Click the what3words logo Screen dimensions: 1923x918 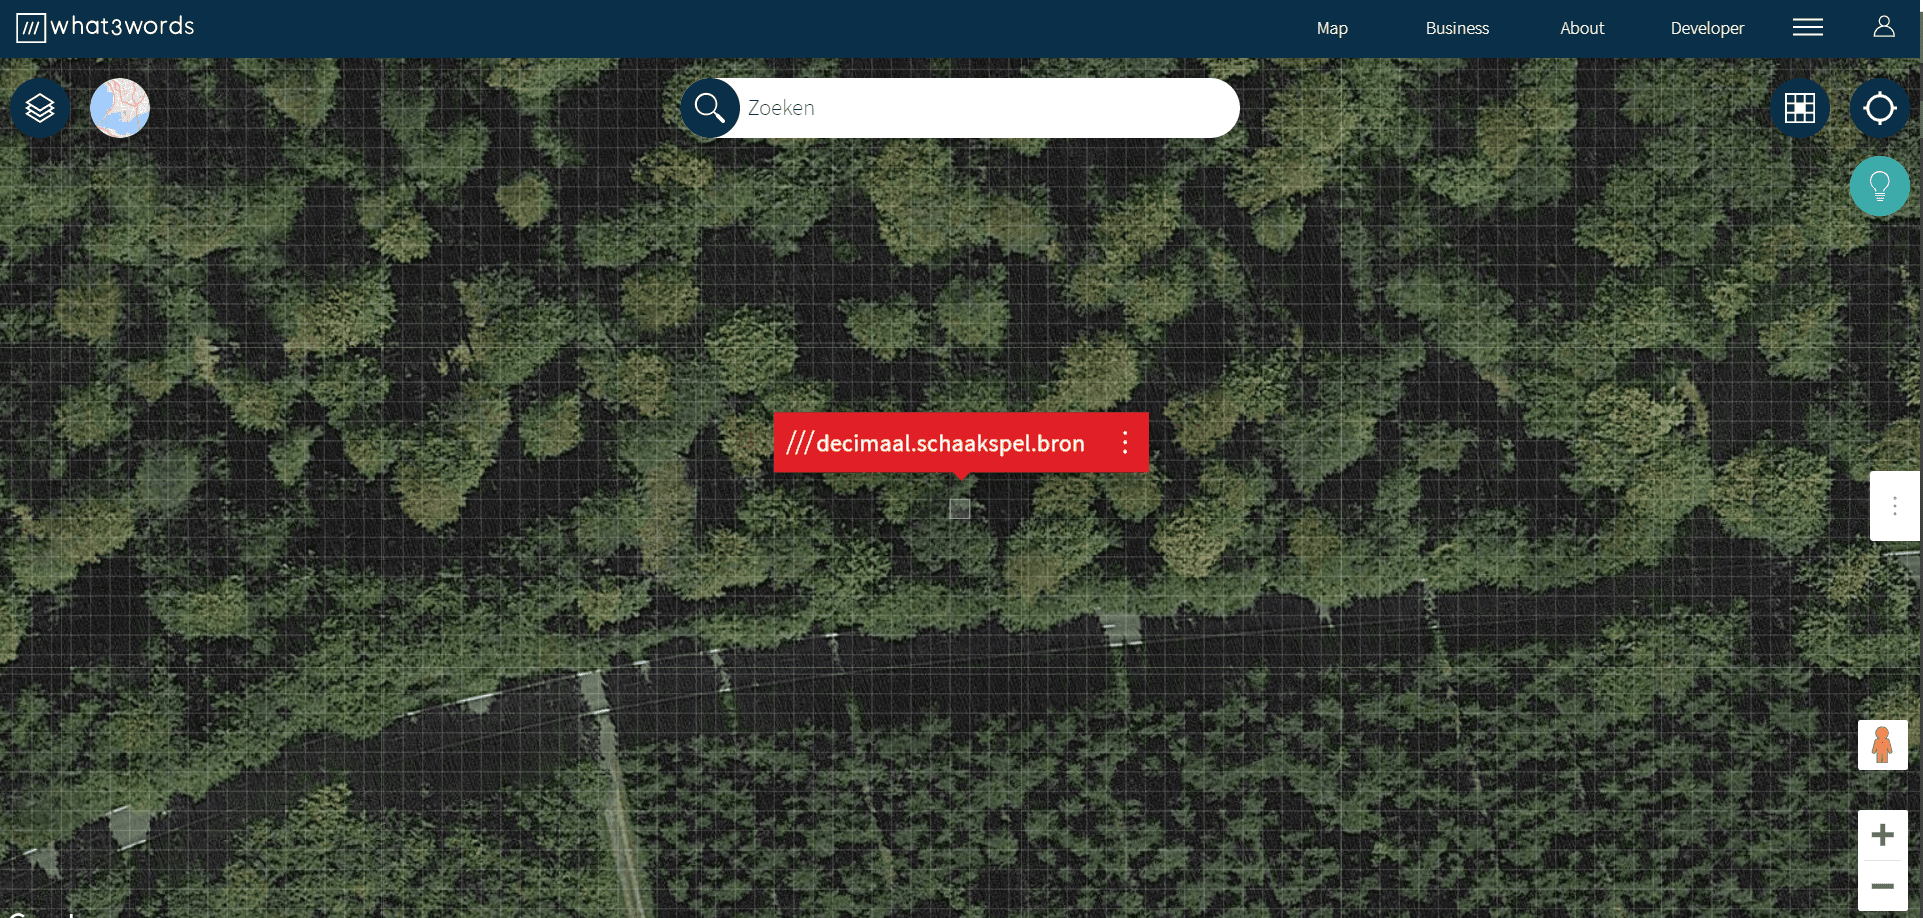point(105,27)
